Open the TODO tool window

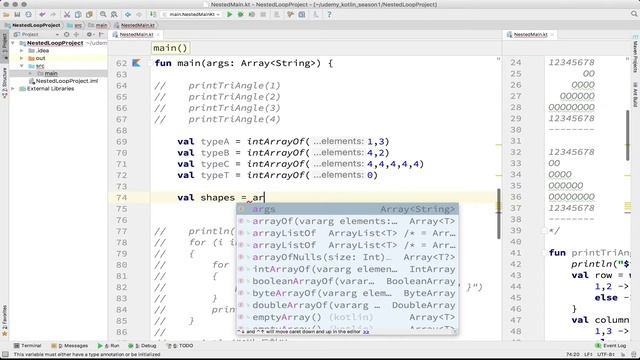(x=181, y=346)
